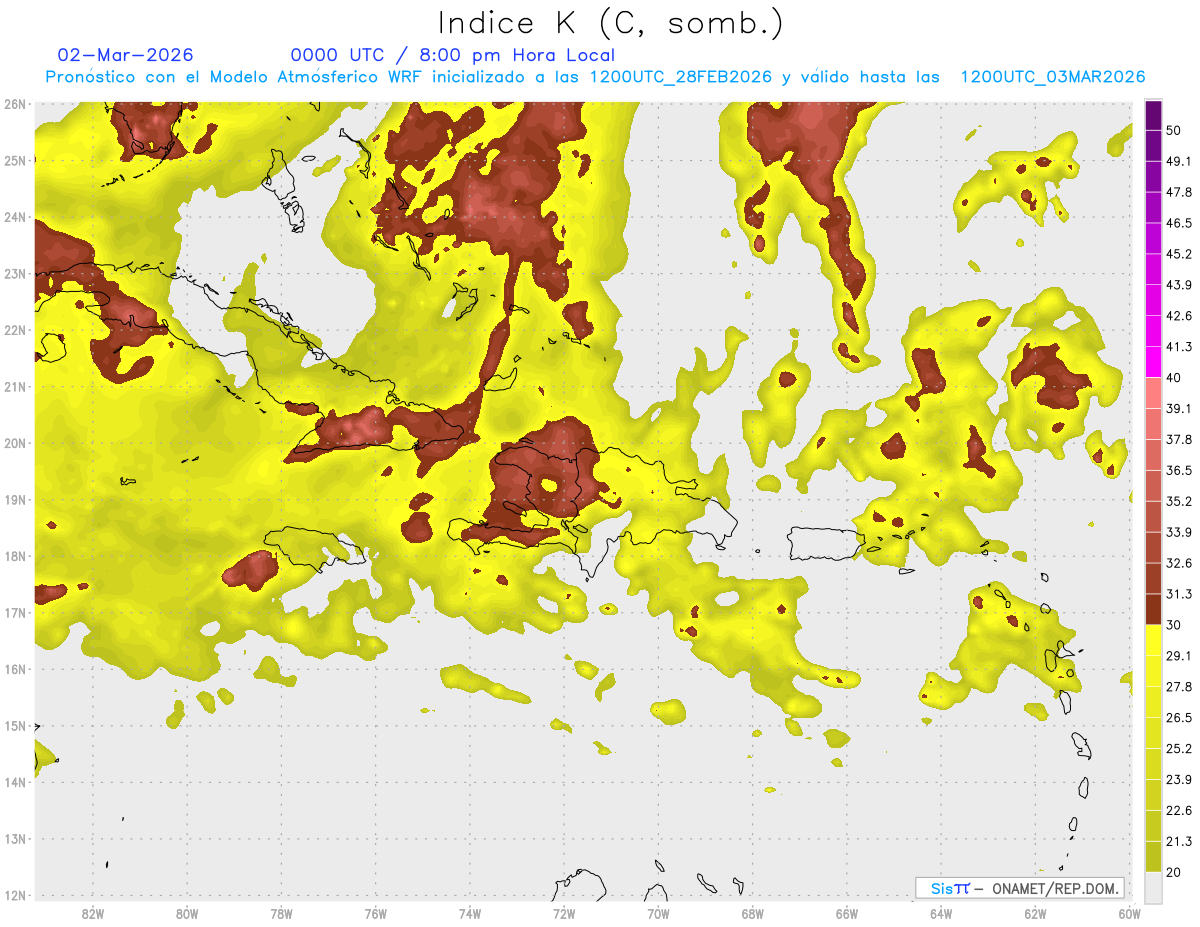Click the latitude label '24N'
The width and height of the screenshot is (1200, 927).
pyautogui.click(x=15, y=217)
